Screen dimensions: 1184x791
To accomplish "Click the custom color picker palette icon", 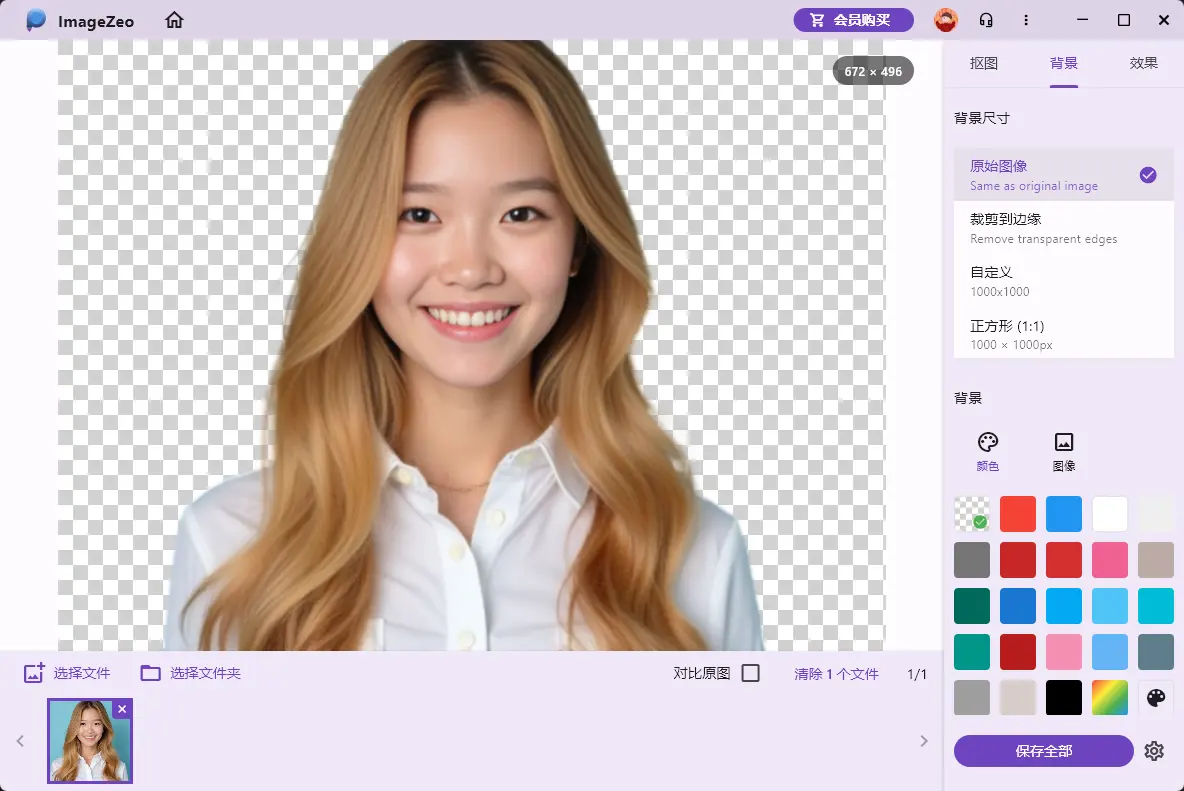I will coord(1156,697).
